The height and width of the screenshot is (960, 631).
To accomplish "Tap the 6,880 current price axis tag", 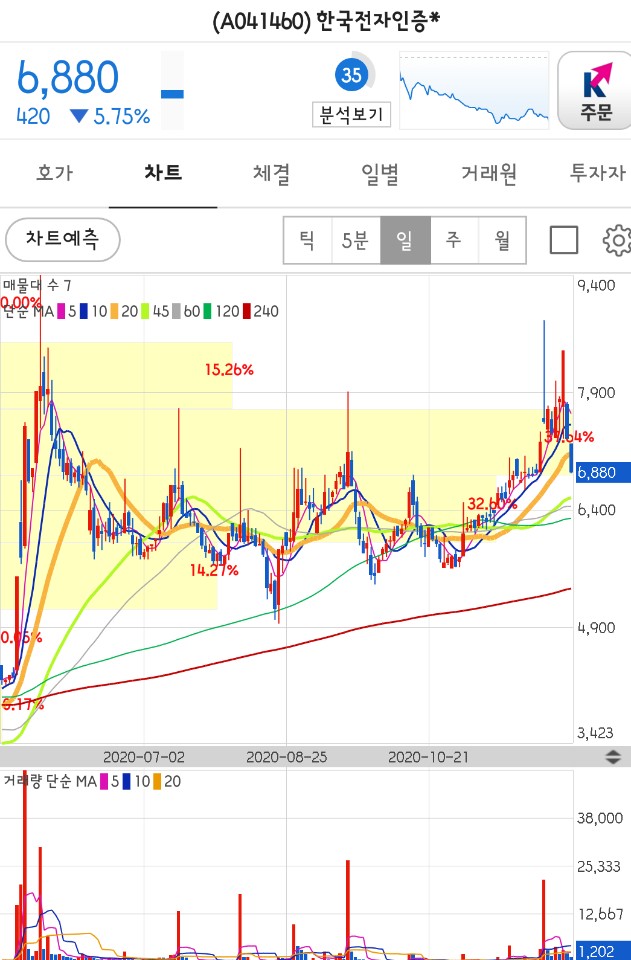I will click(603, 473).
